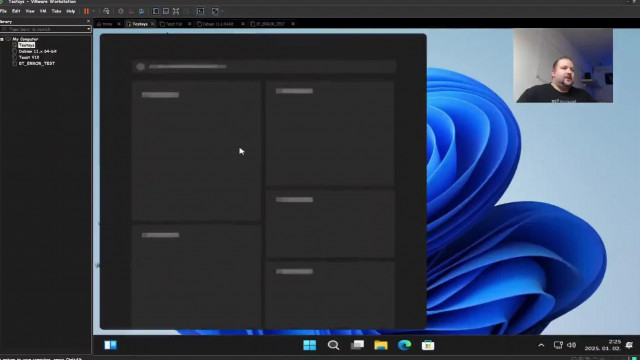Suspend the VM with orange pause icon

point(86,11)
